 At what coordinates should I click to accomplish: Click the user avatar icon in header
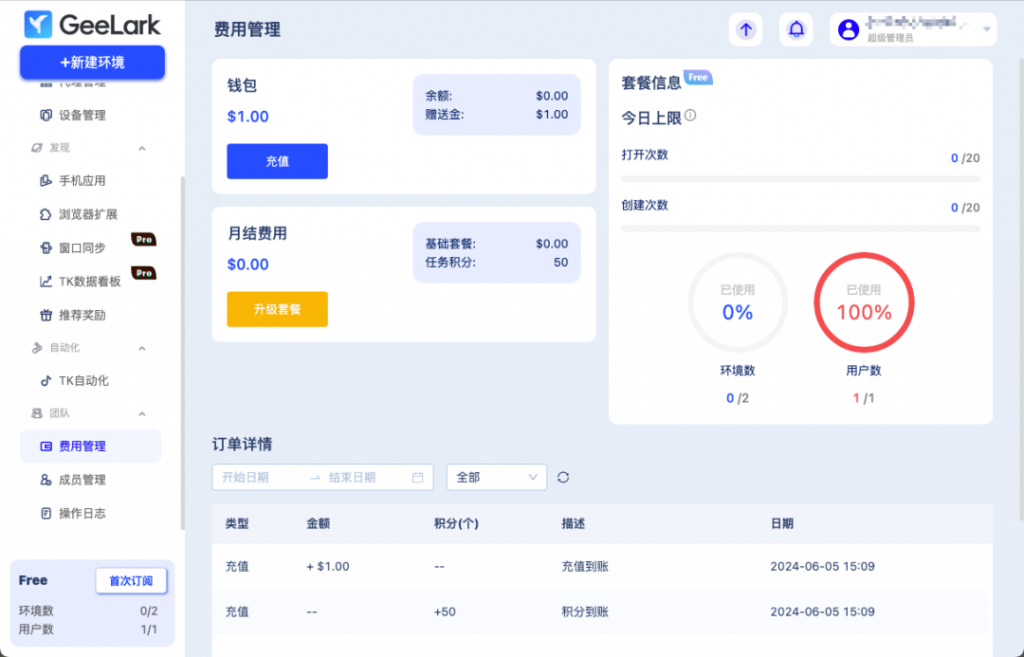point(848,30)
